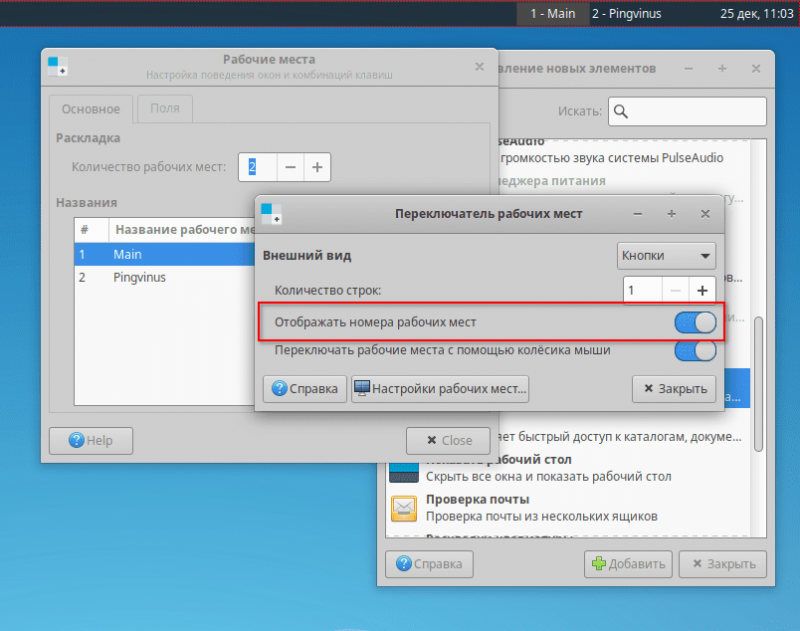Toggle mouse wheel workspace switching
The width and height of the screenshot is (800, 631).
coord(695,350)
